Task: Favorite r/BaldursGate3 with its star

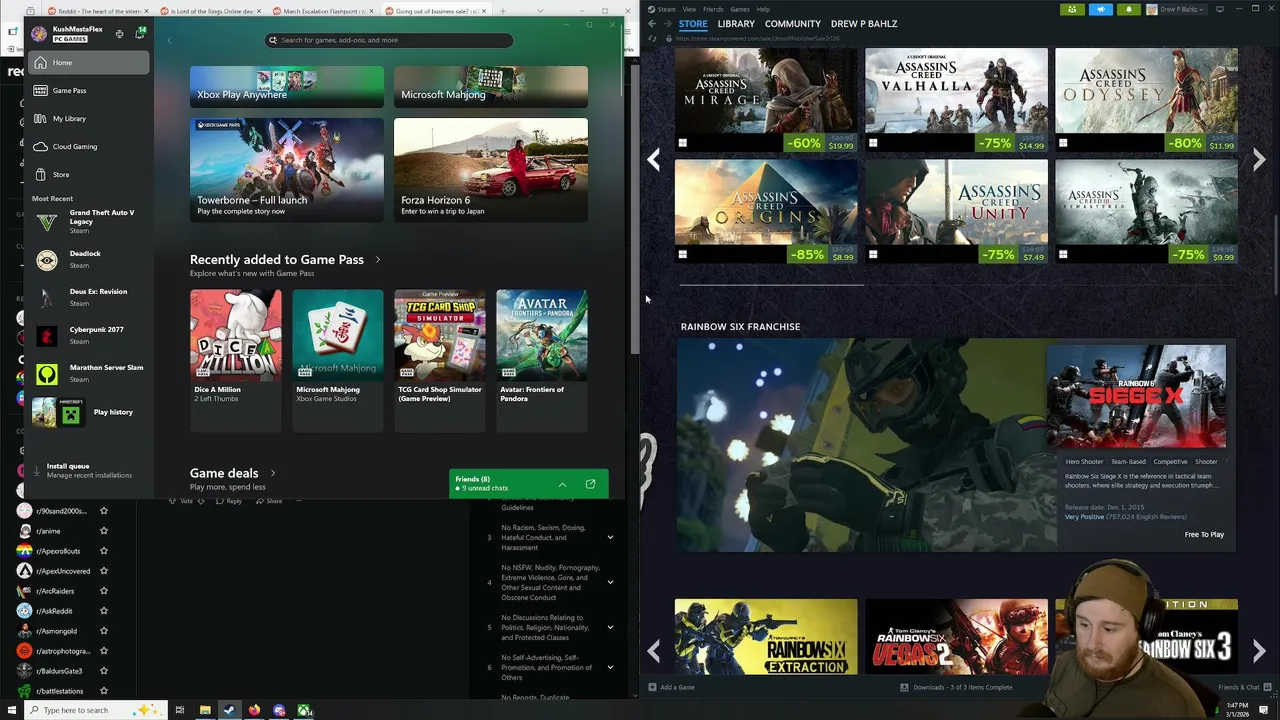Action: point(103,671)
